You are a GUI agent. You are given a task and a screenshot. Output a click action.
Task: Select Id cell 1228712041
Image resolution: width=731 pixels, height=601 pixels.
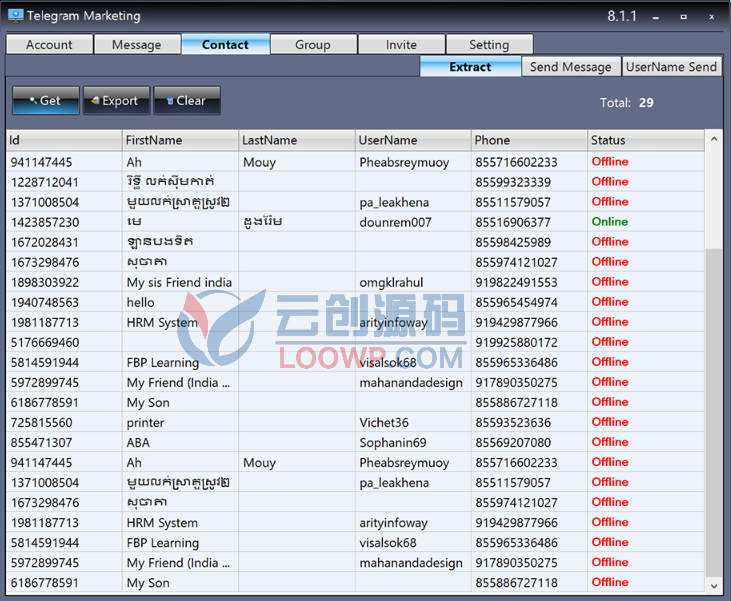click(45, 182)
